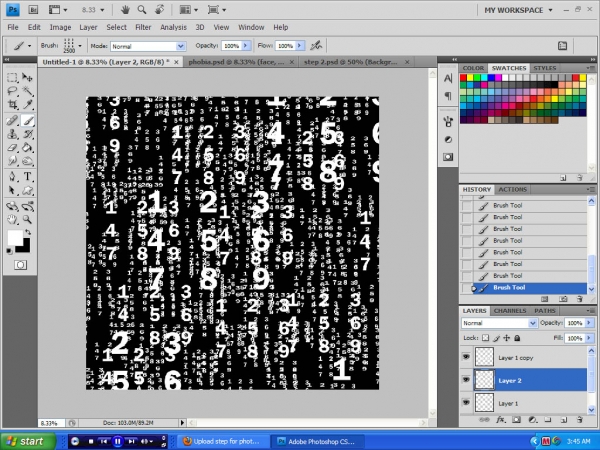Open Adobe Photoshop CS taskbar button
This screenshot has height=450, width=600.
tap(316, 441)
